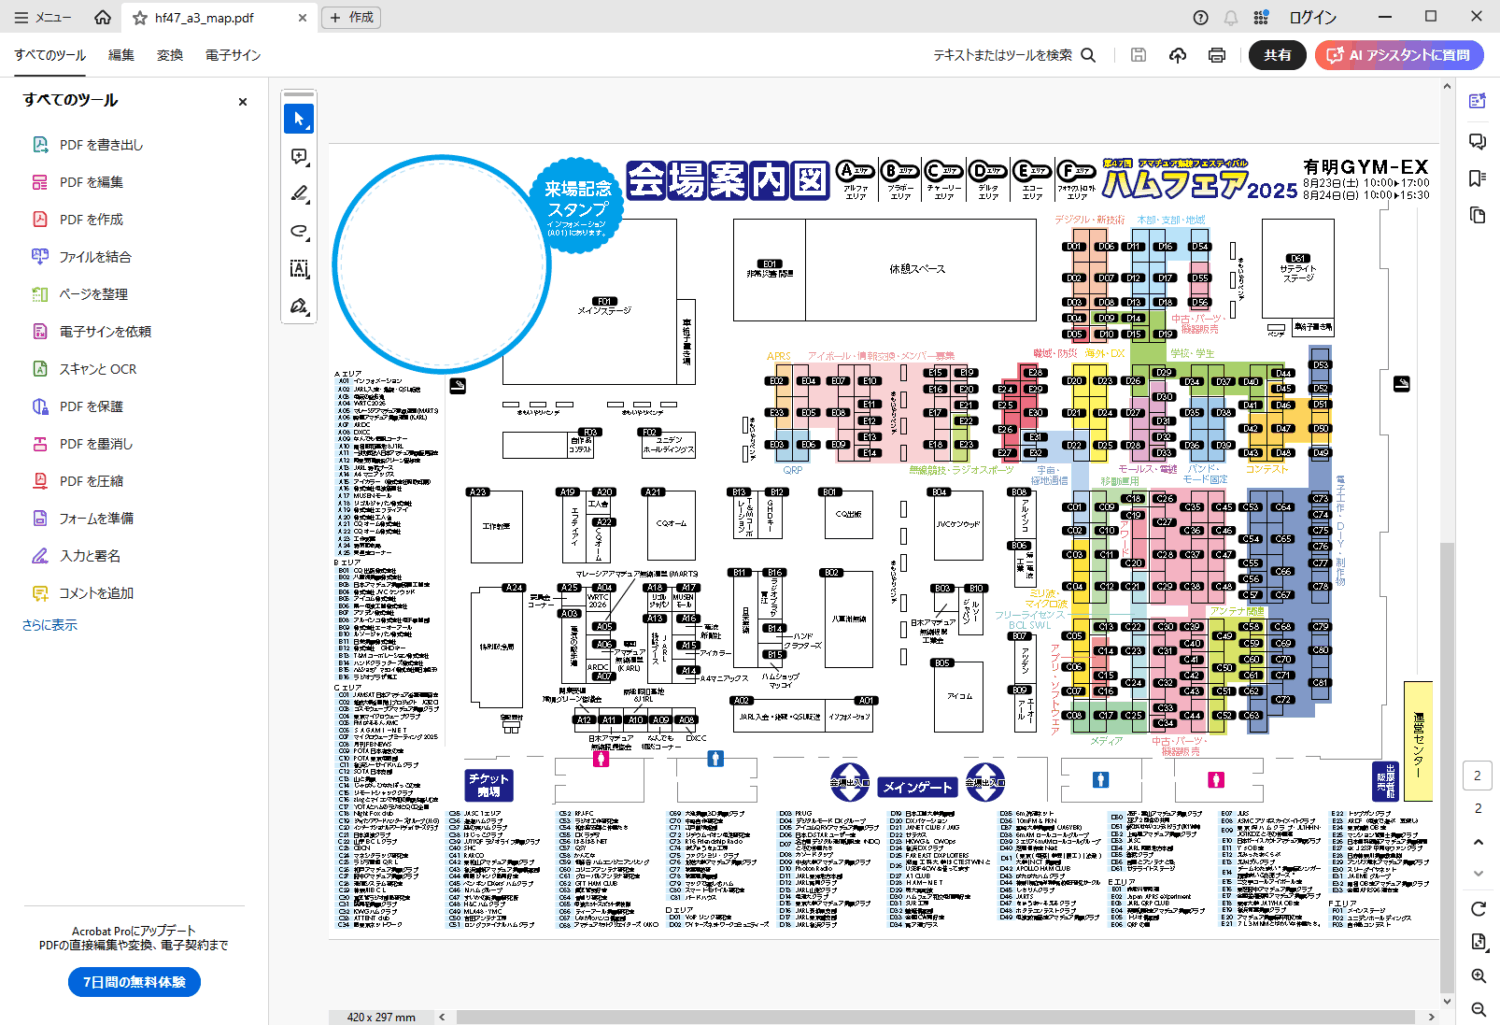Screen dimensions: 1500x1025
Task: Star the hf47_a3_map.pdf tab as favorite
Action: pos(140,18)
